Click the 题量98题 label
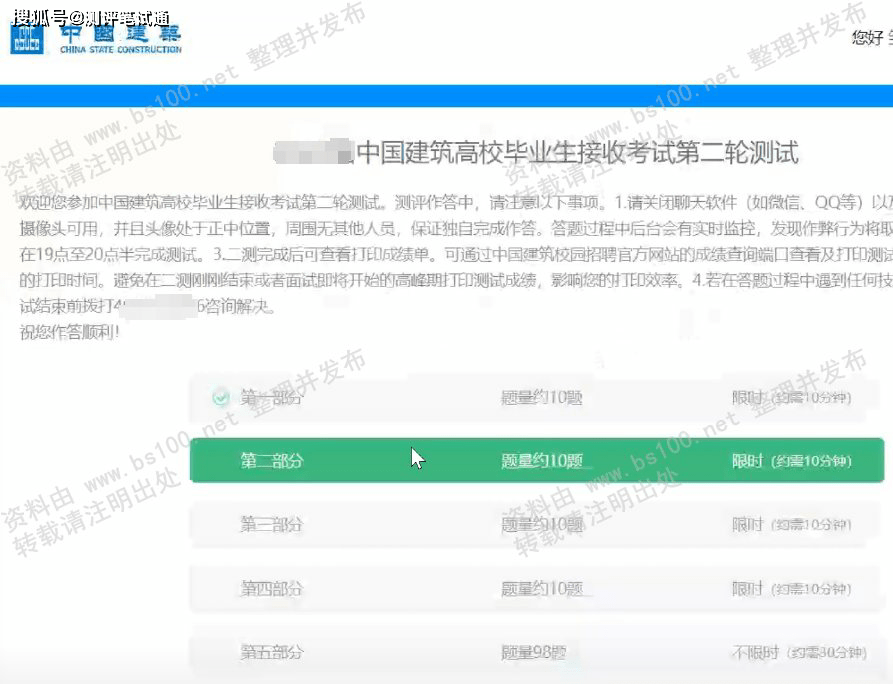 534,652
